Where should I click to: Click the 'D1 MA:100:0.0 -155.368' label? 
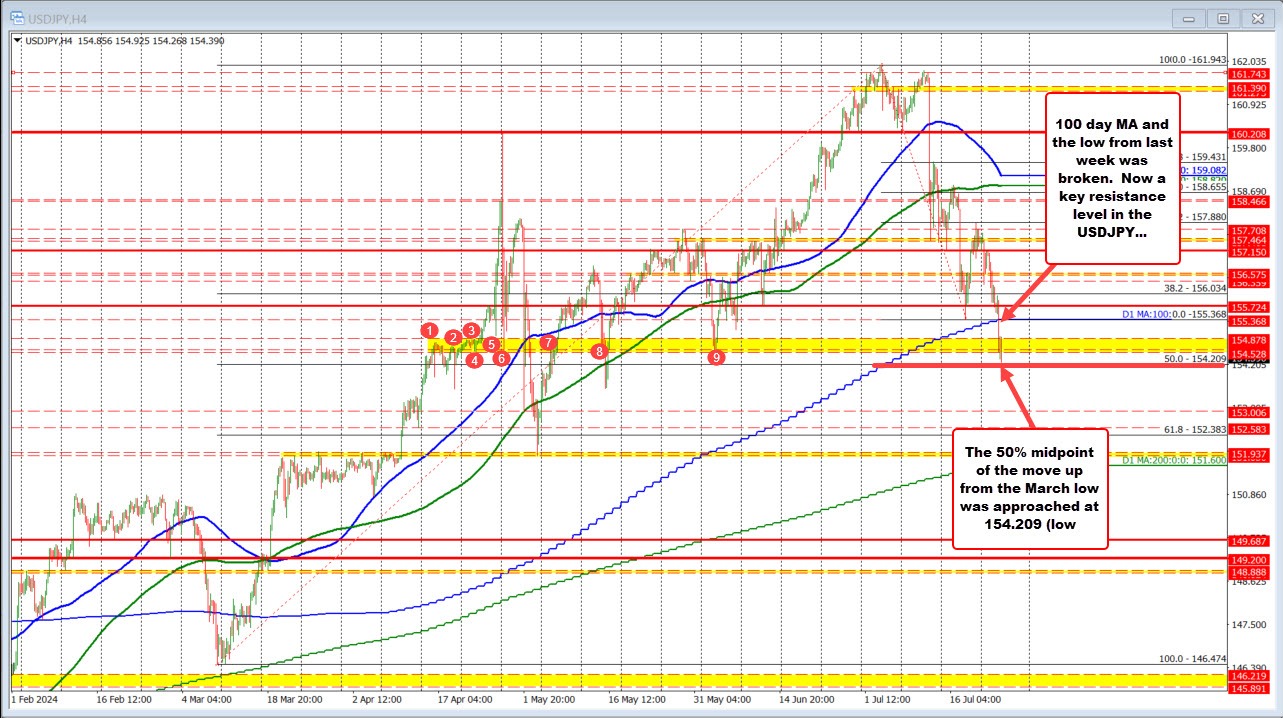[1172, 314]
